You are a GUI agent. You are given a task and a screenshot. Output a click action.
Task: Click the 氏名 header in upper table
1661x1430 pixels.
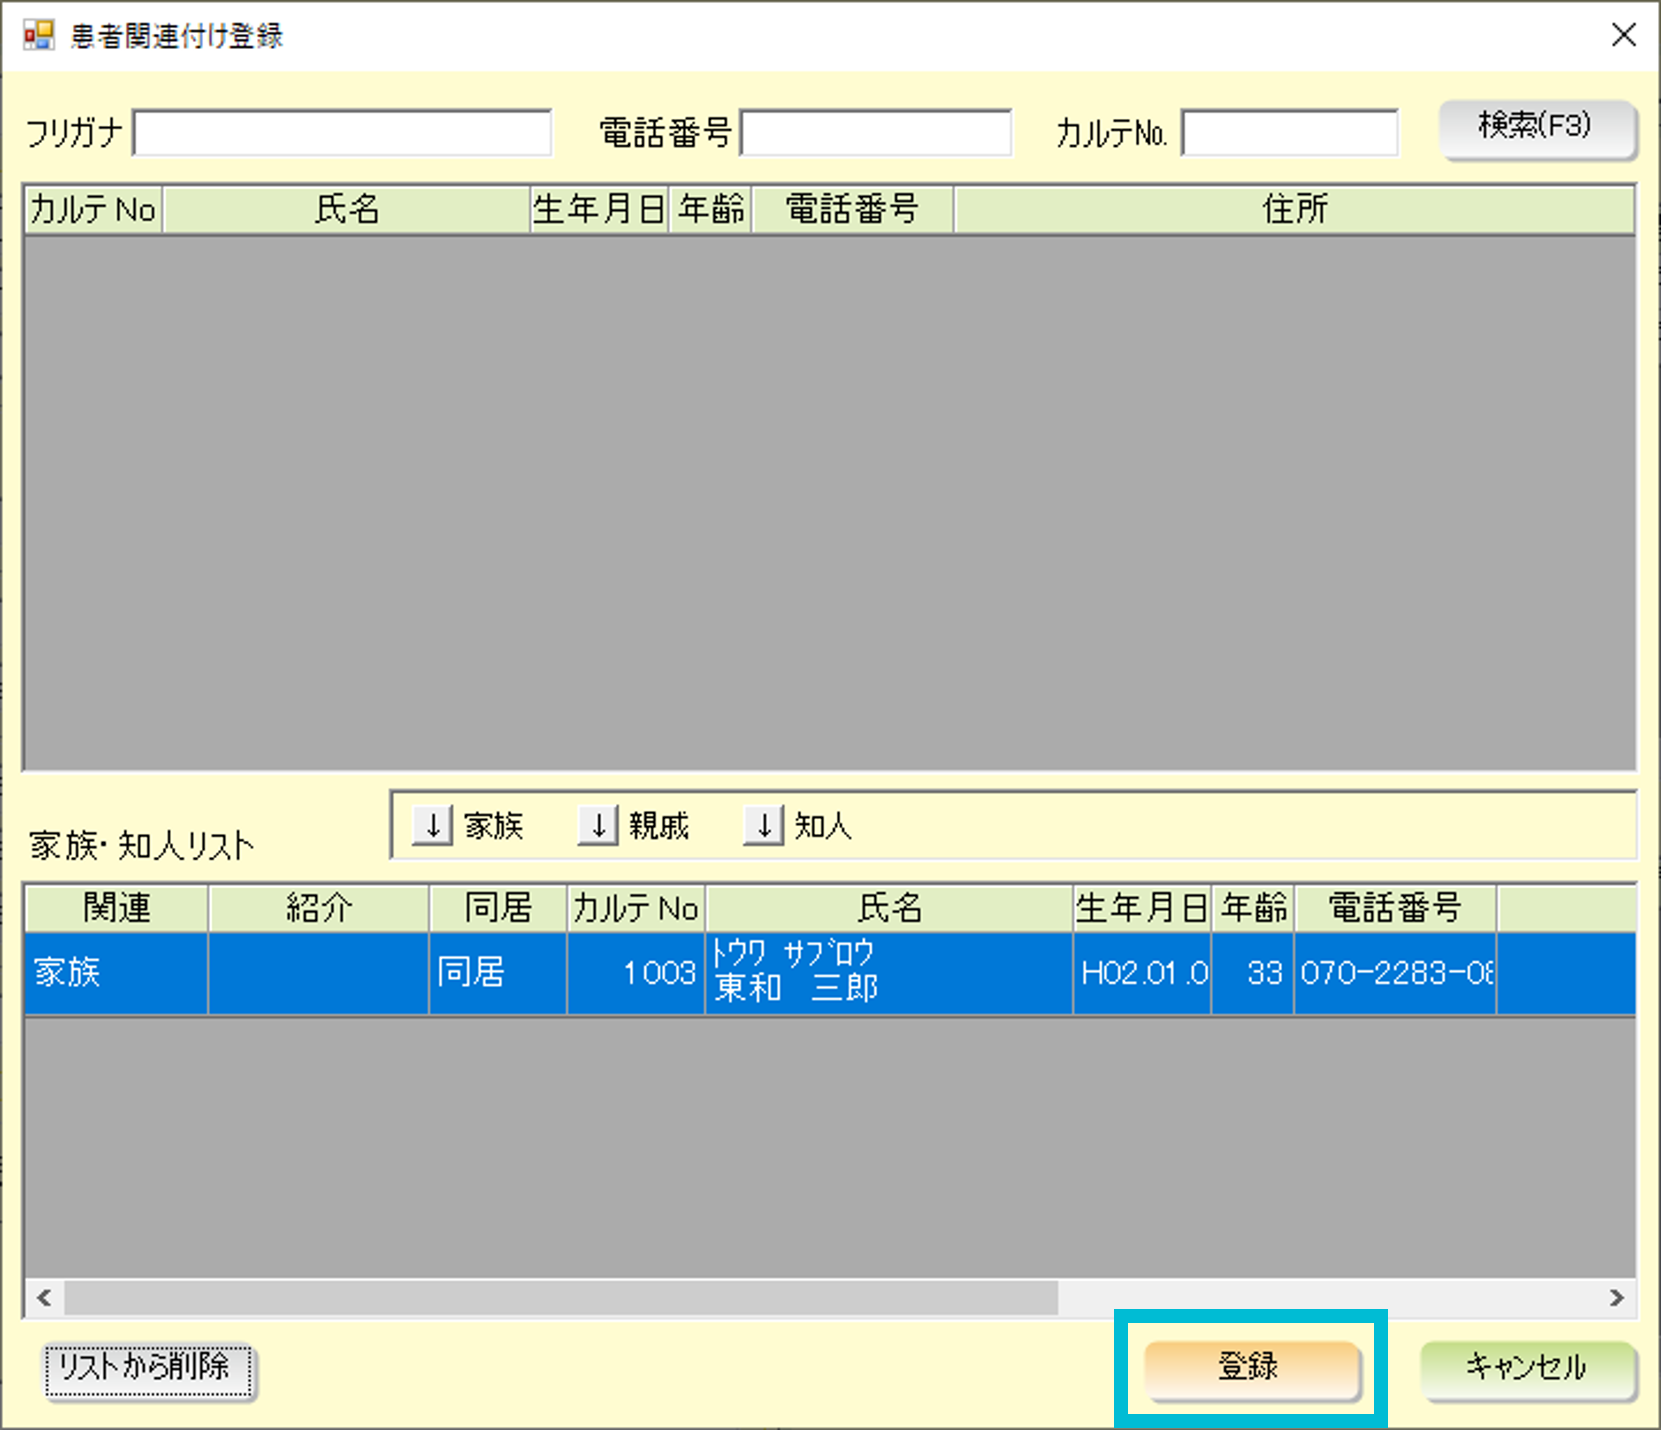(x=346, y=209)
